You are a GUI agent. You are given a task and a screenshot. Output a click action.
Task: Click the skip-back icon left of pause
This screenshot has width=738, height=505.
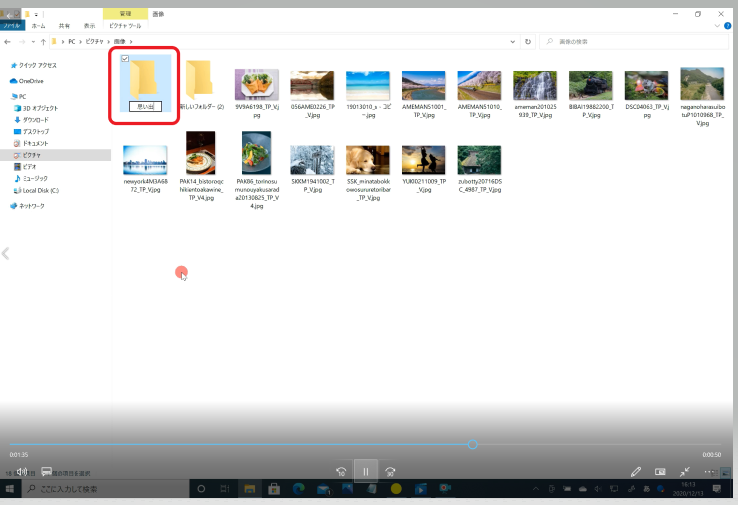click(x=341, y=471)
